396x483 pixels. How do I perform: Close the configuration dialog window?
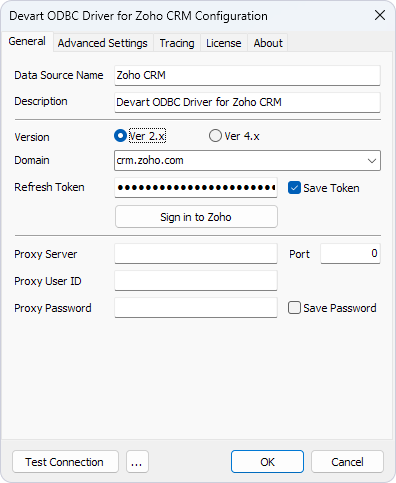pos(380,15)
